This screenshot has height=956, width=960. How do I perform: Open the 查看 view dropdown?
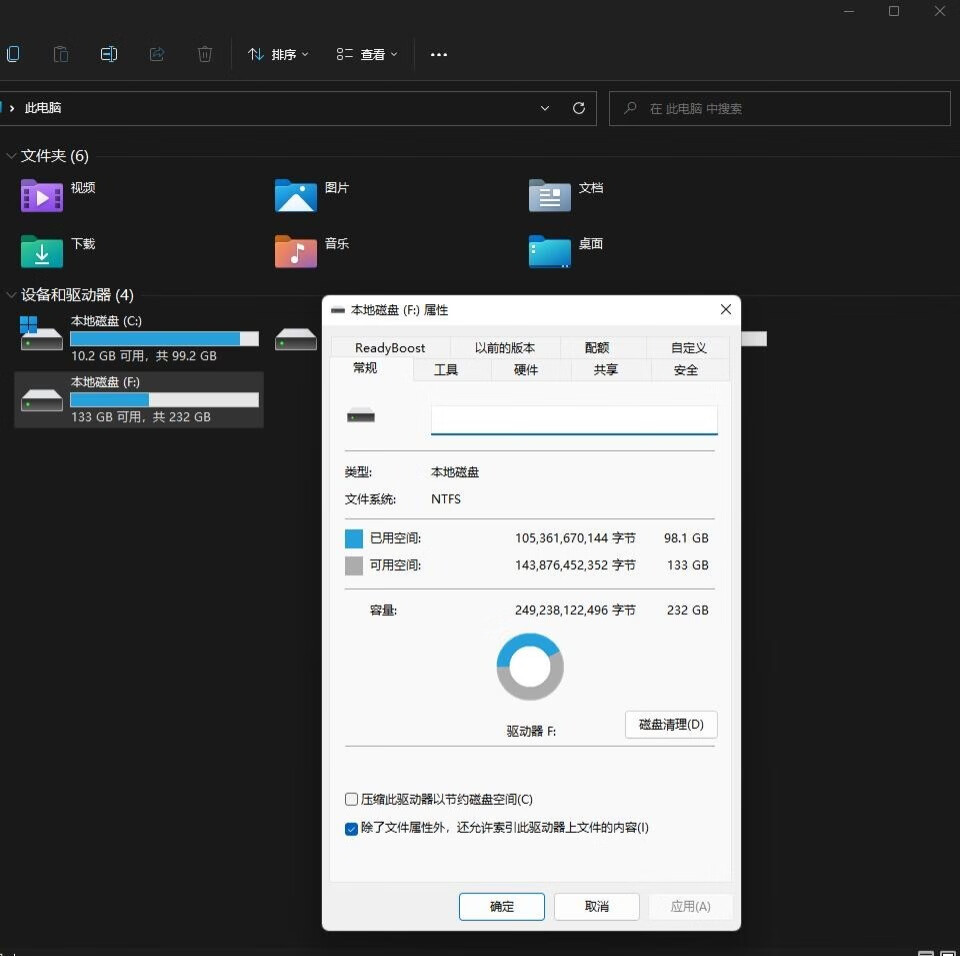pos(367,54)
